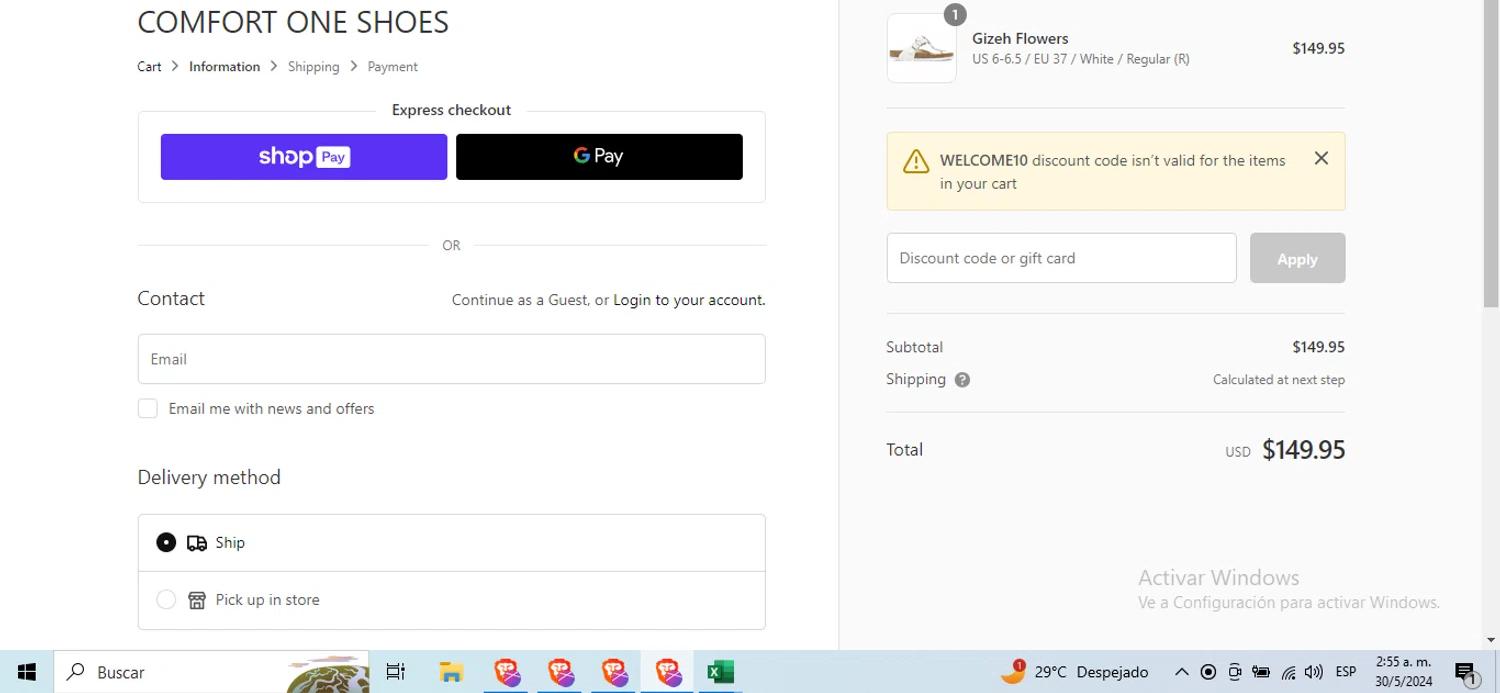Go back to Cart breadcrumb
The width and height of the screenshot is (1500, 693).
(149, 67)
